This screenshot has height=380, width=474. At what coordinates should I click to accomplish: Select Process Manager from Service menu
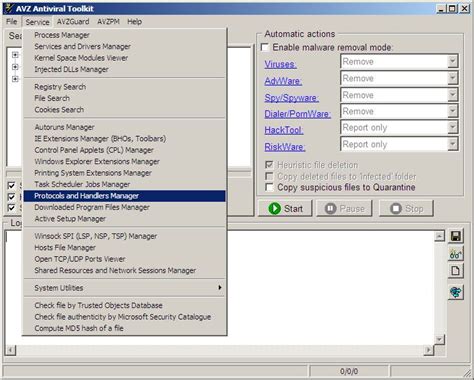125,35
